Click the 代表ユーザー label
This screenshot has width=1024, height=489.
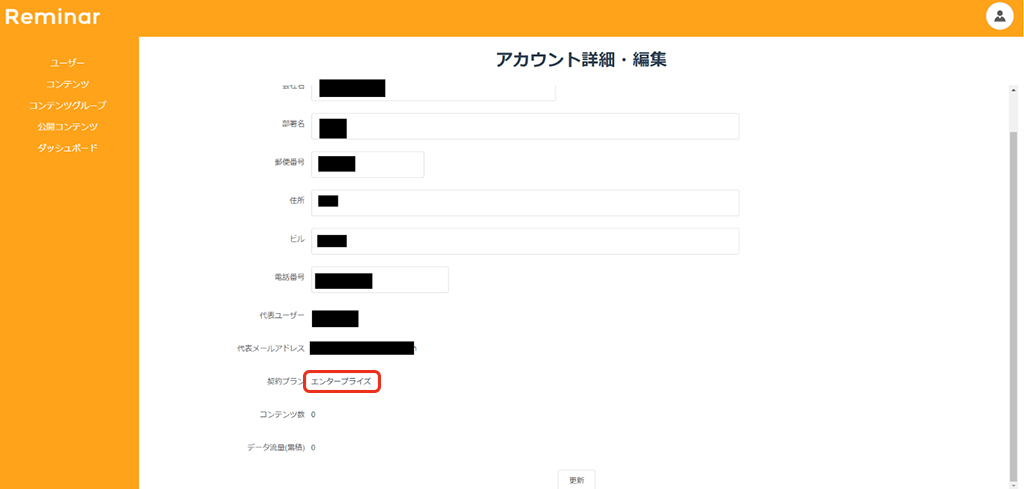pyautogui.click(x=282, y=316)
